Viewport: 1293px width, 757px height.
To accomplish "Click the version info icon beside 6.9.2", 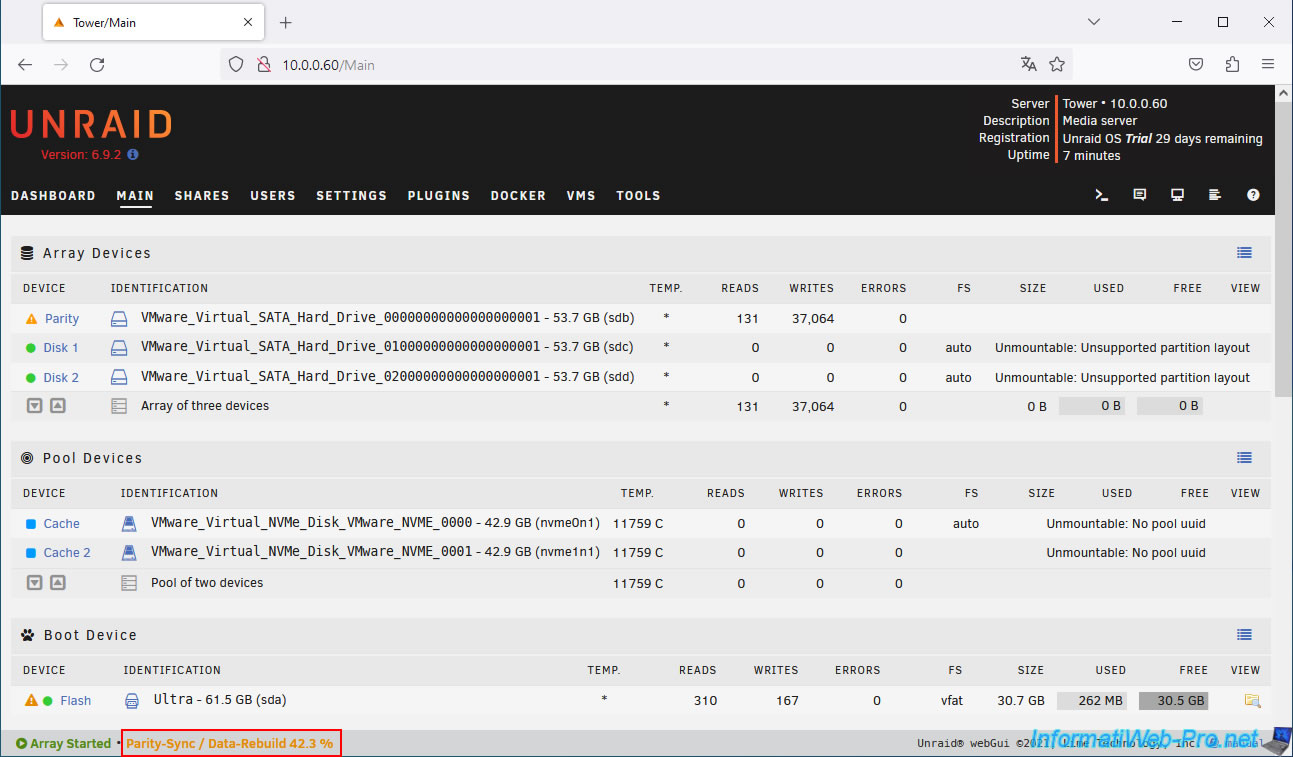I will 133,155.
